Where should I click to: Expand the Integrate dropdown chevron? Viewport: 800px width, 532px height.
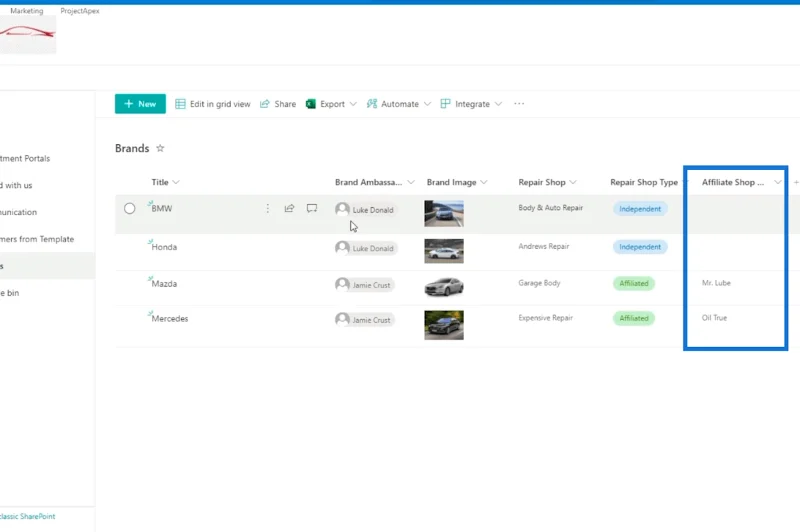498,104
